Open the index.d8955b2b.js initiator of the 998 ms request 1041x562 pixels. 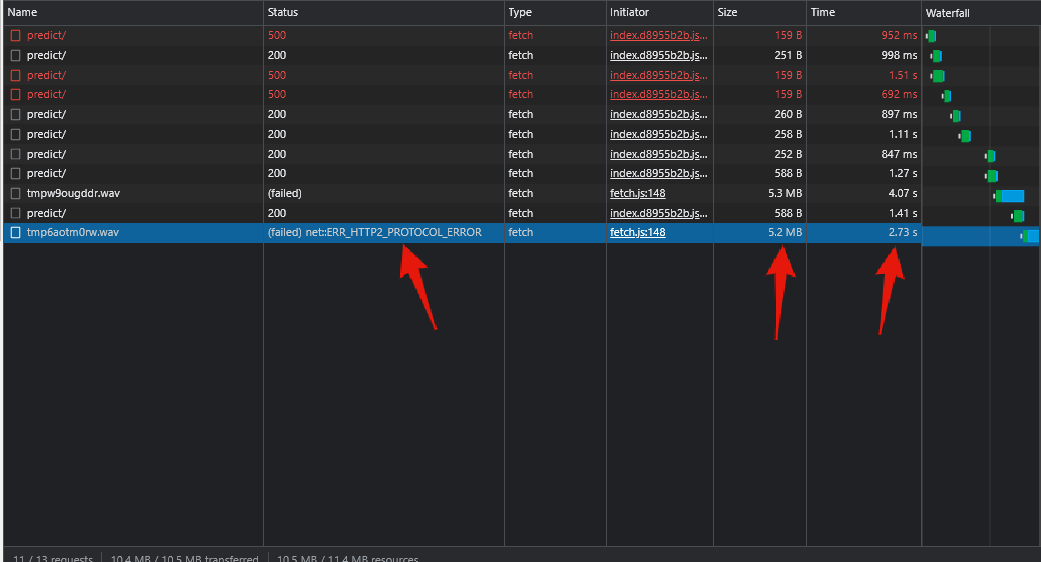click(659, 56)
